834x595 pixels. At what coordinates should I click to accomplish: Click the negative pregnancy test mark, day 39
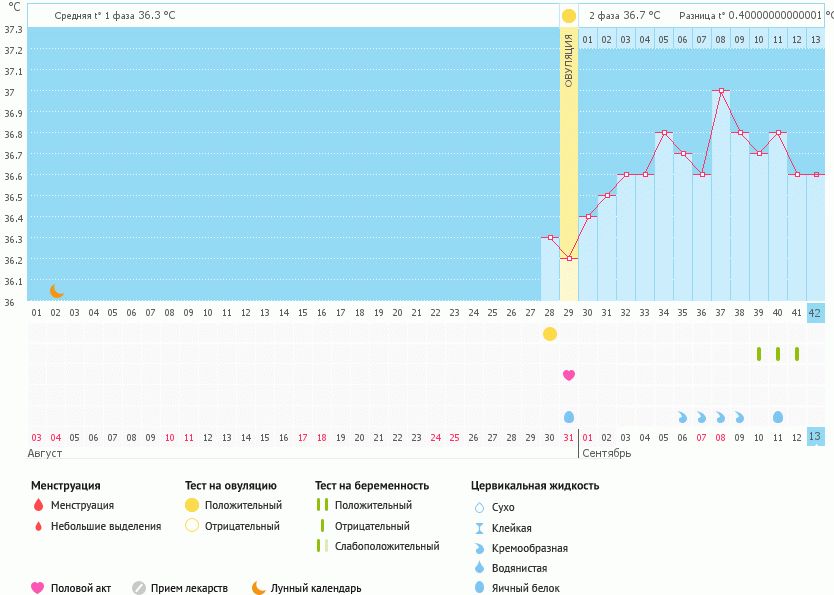pos(759,354)
